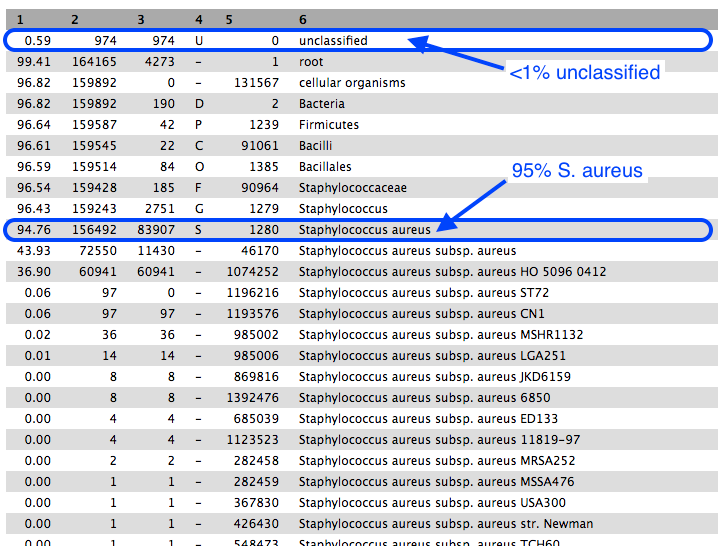Select the 36.90 percentage cell
The width and height of the screenshot is (719, 546).
point(34,272)
